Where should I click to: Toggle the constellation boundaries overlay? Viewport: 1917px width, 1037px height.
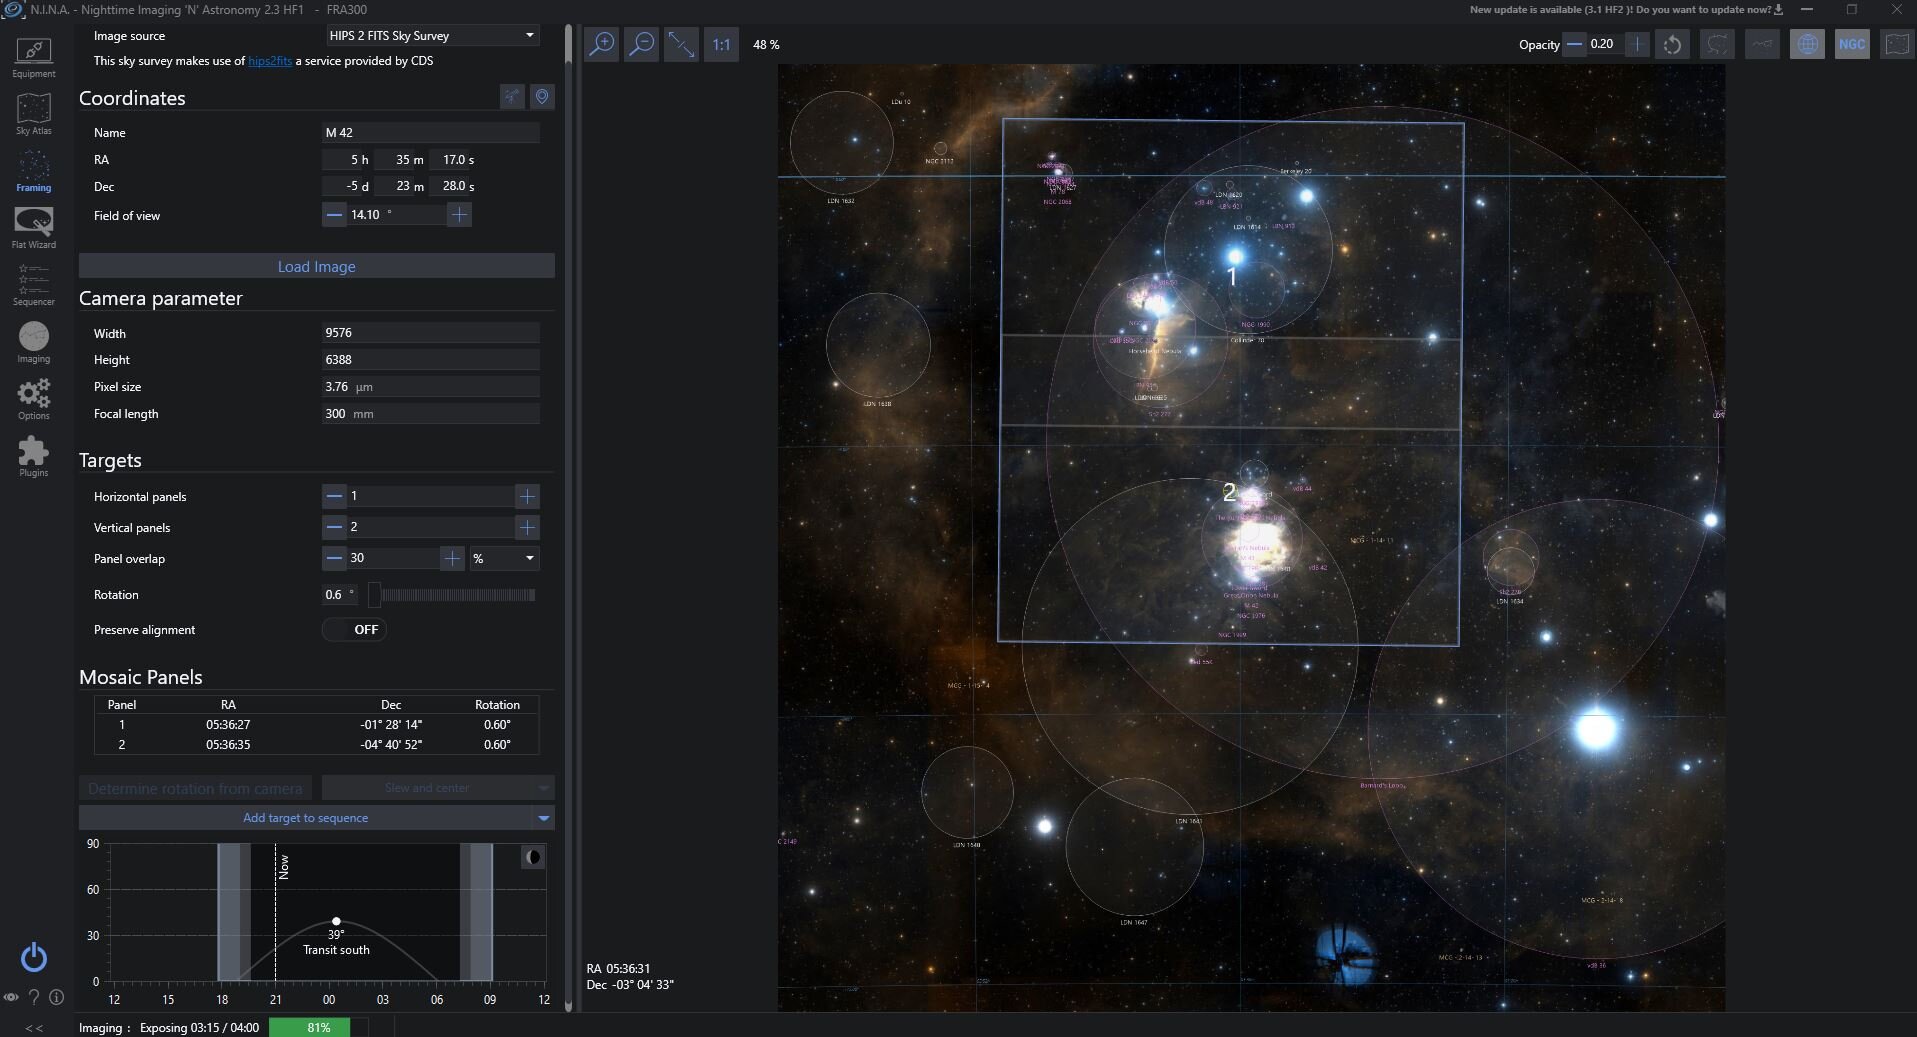[x=1717, y=44]
